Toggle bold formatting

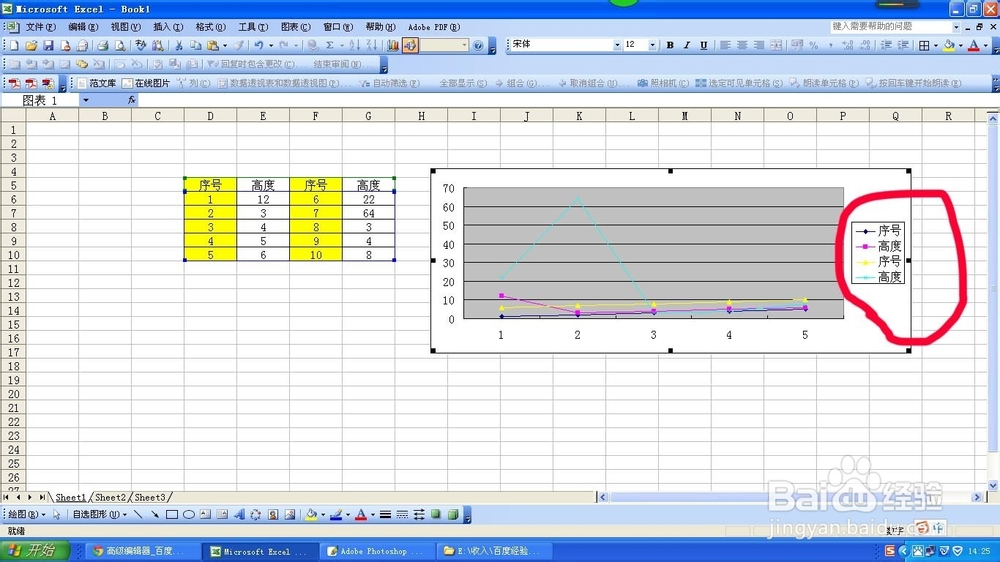coord(670,45)
